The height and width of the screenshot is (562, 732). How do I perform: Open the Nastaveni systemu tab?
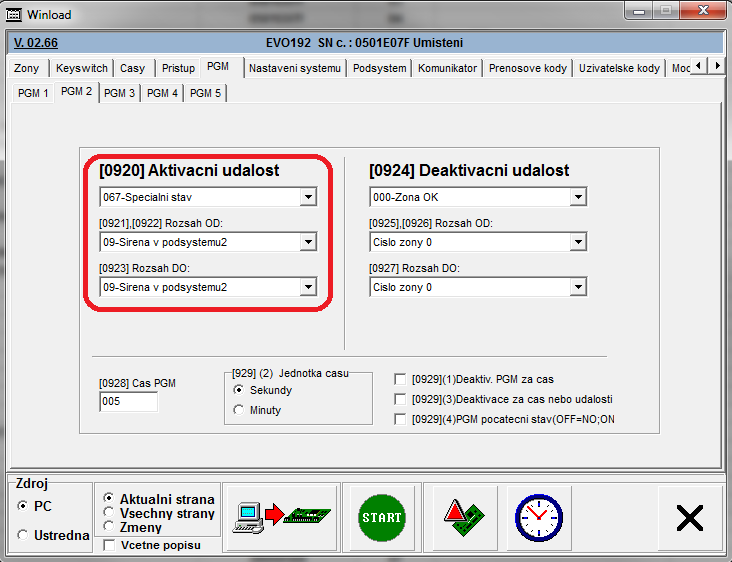[295, 68]
